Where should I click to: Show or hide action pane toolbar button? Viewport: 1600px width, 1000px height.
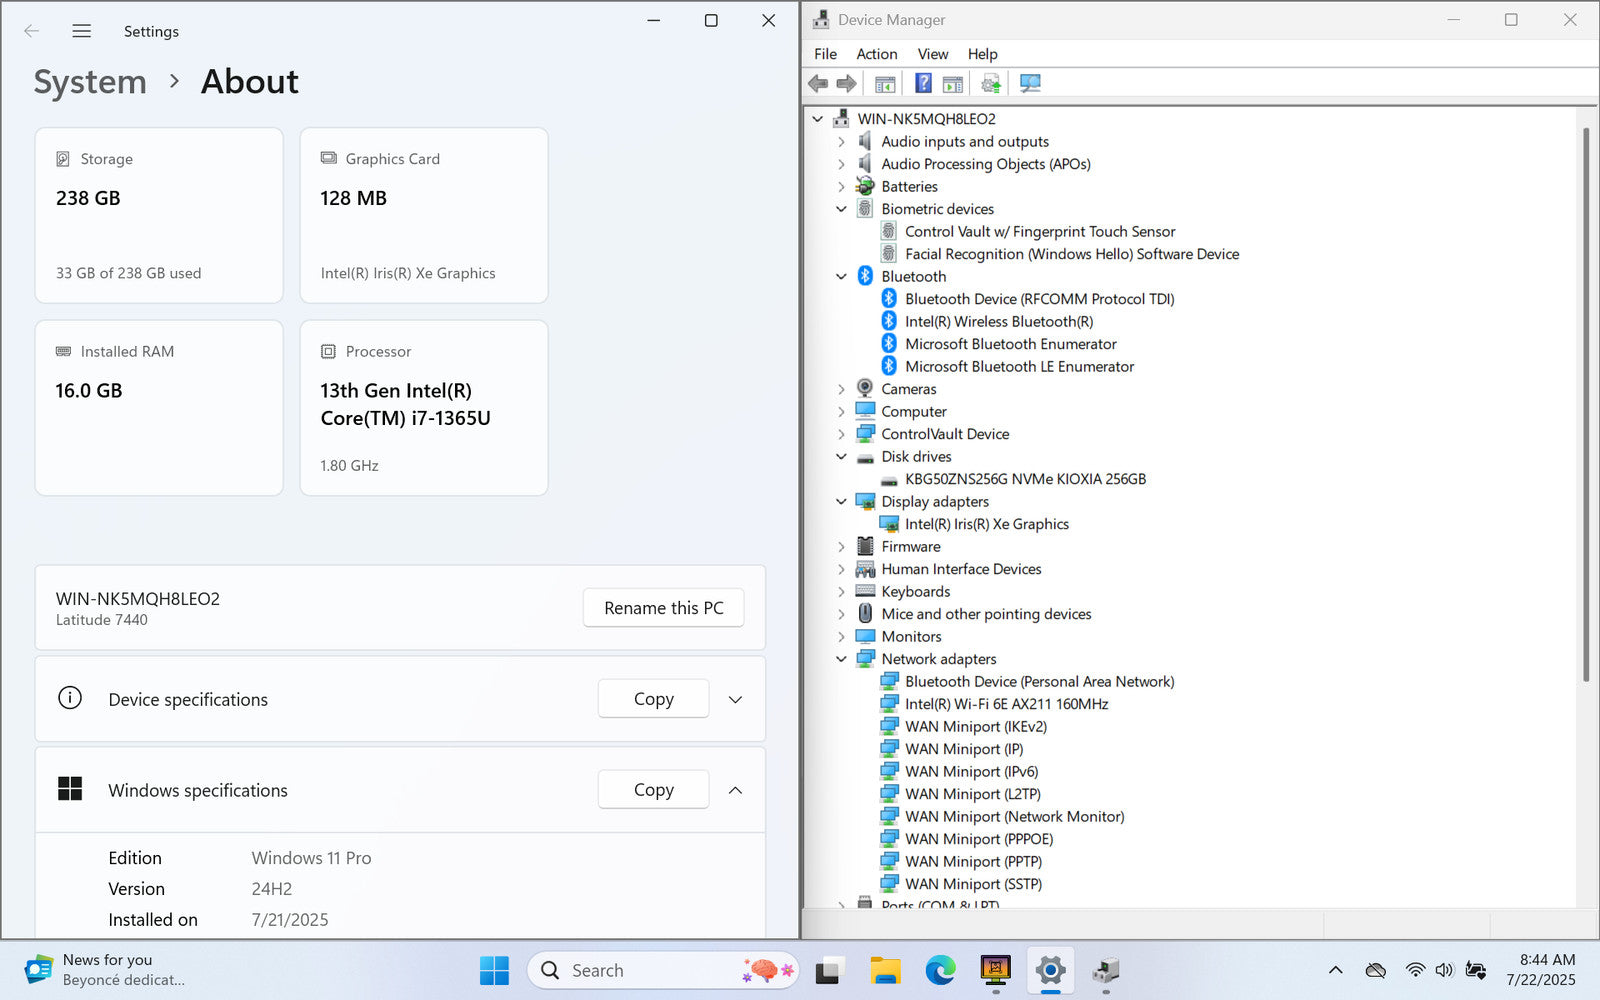(953, 83)
